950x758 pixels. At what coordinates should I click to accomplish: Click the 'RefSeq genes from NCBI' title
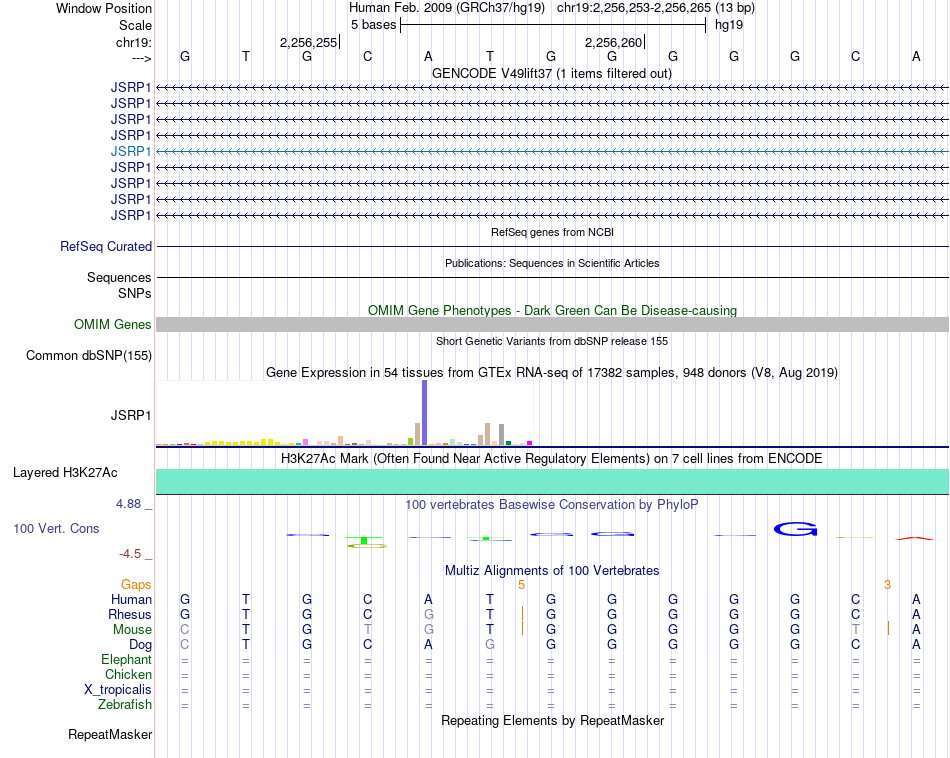click(552, 232)
